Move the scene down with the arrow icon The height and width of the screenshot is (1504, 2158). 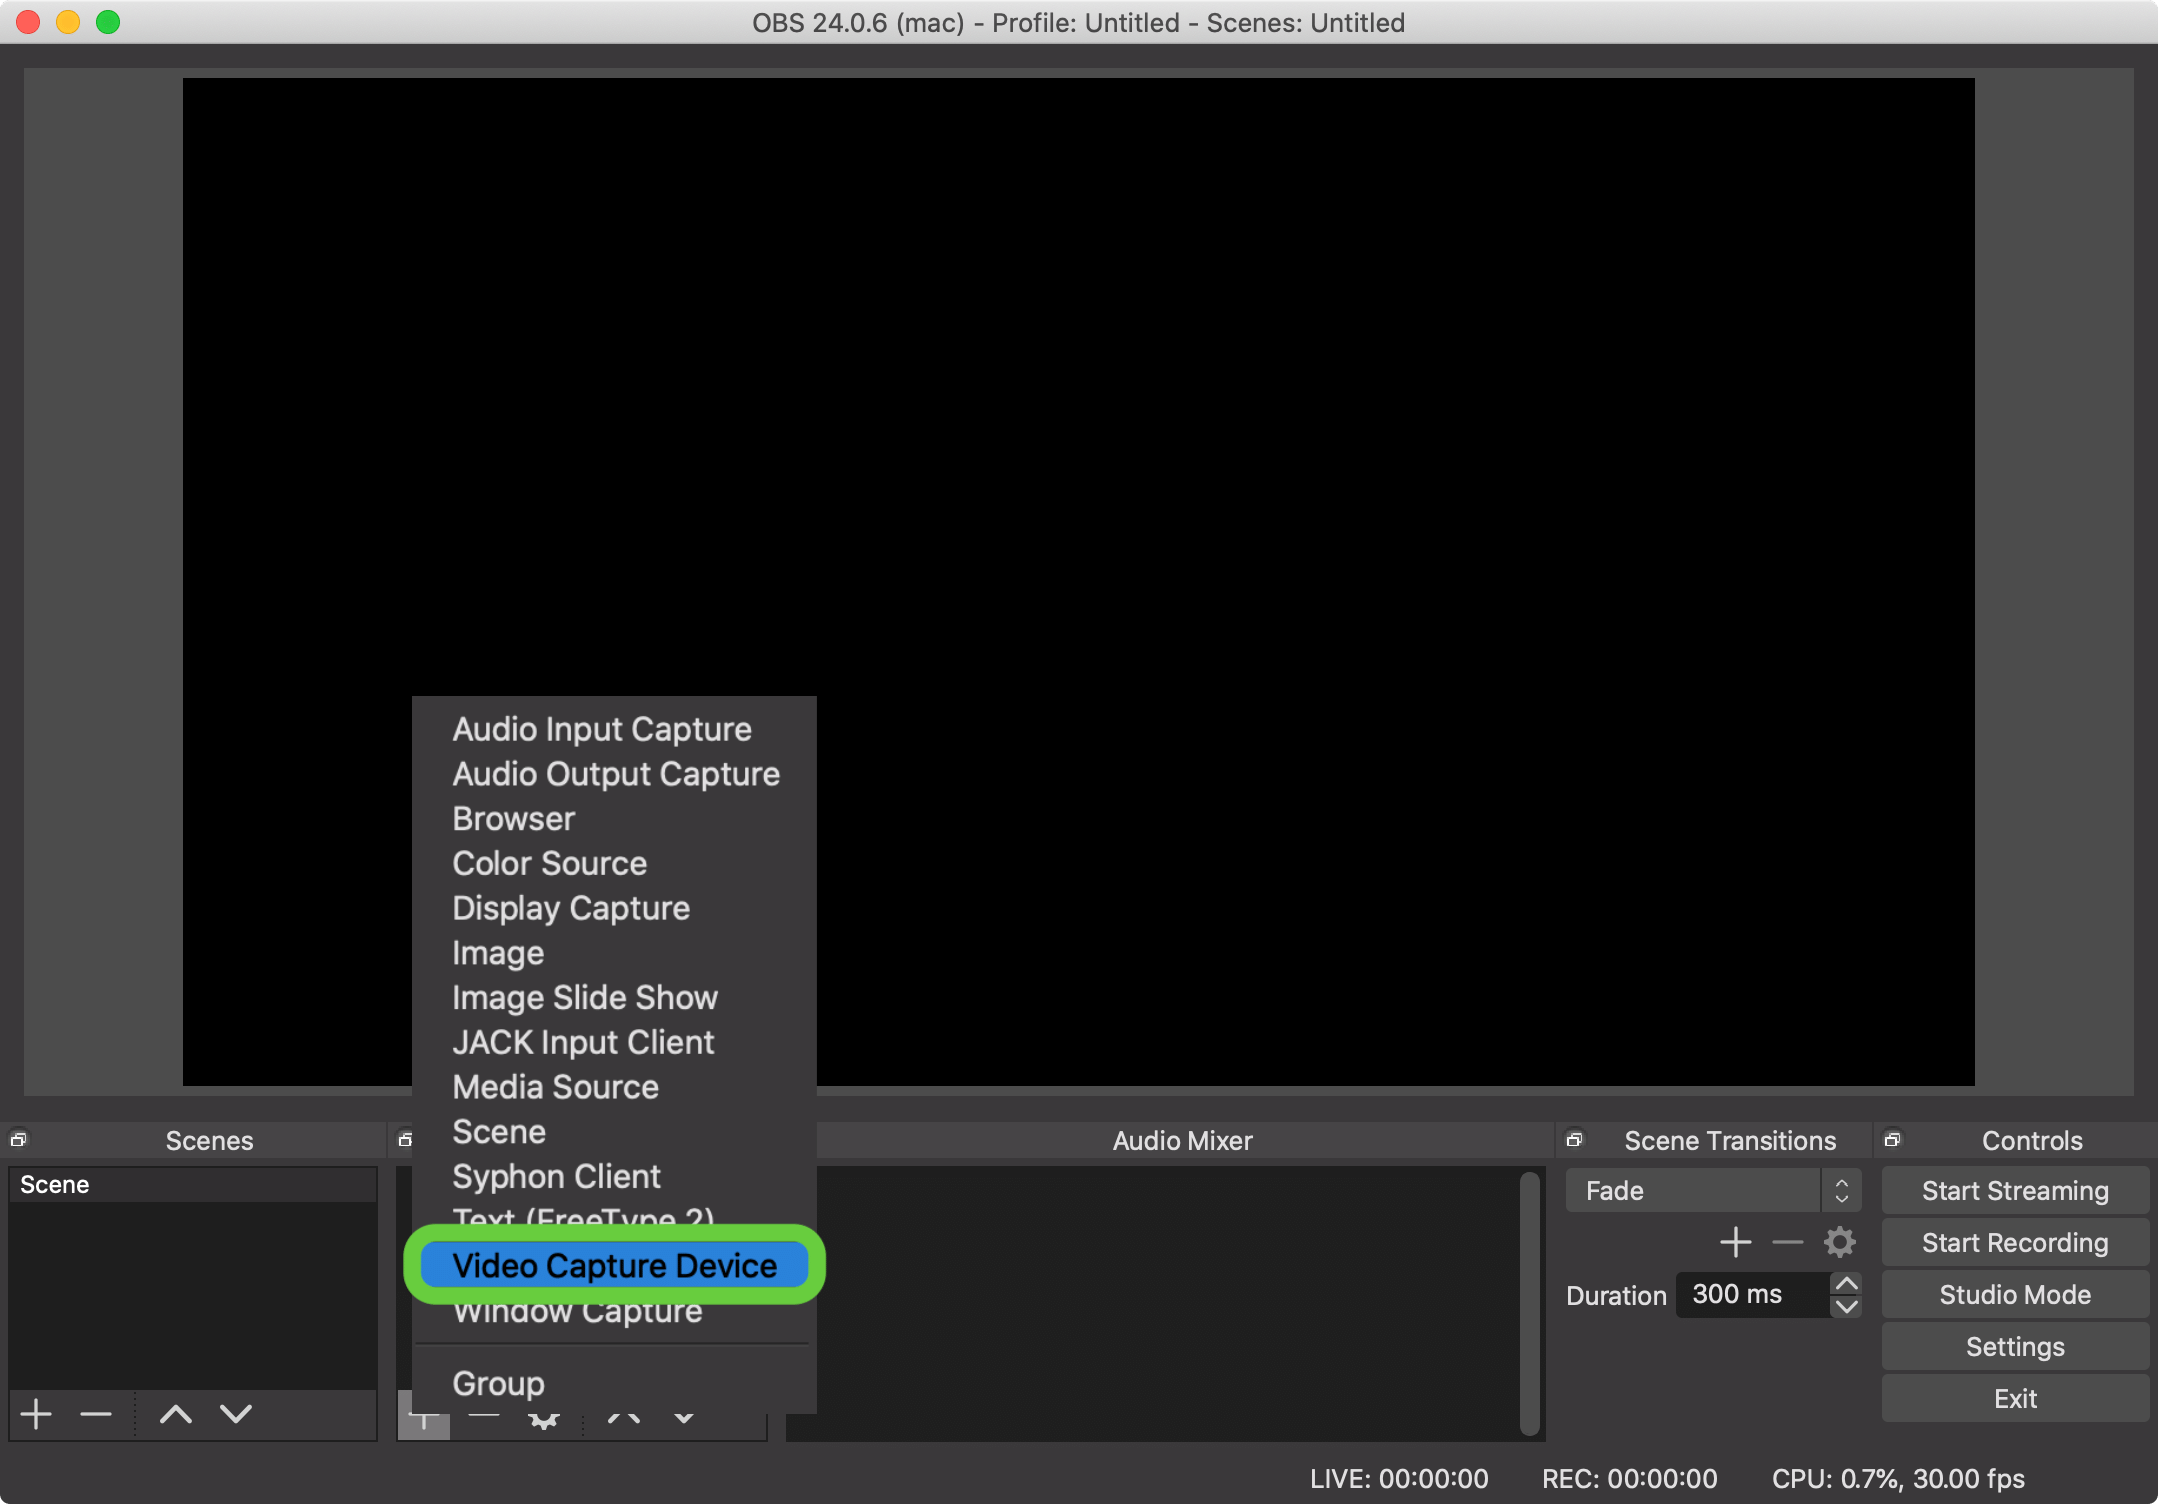(236, 1414)
